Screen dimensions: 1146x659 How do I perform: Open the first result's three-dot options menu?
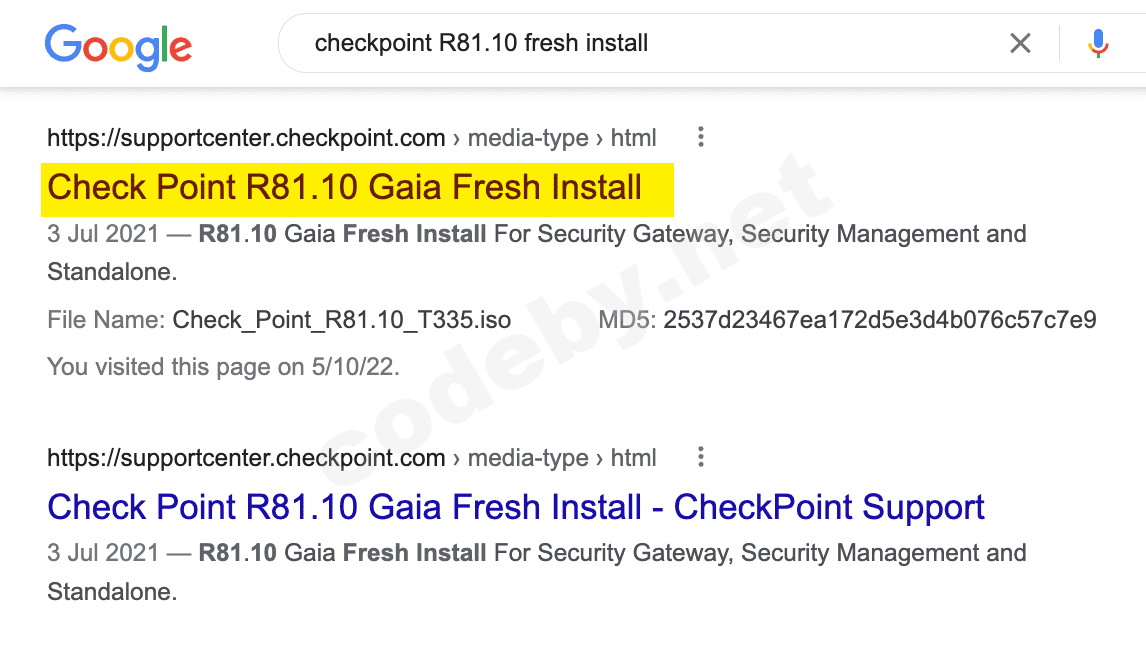pos(701,137)
